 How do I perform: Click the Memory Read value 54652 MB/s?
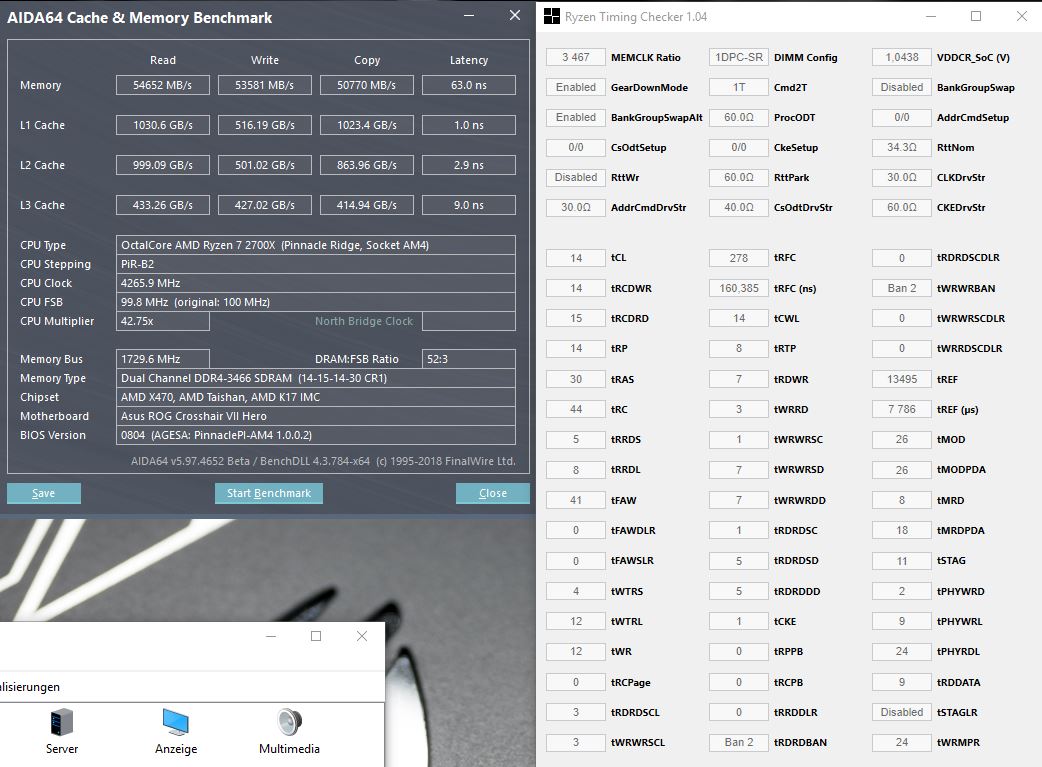163,85
